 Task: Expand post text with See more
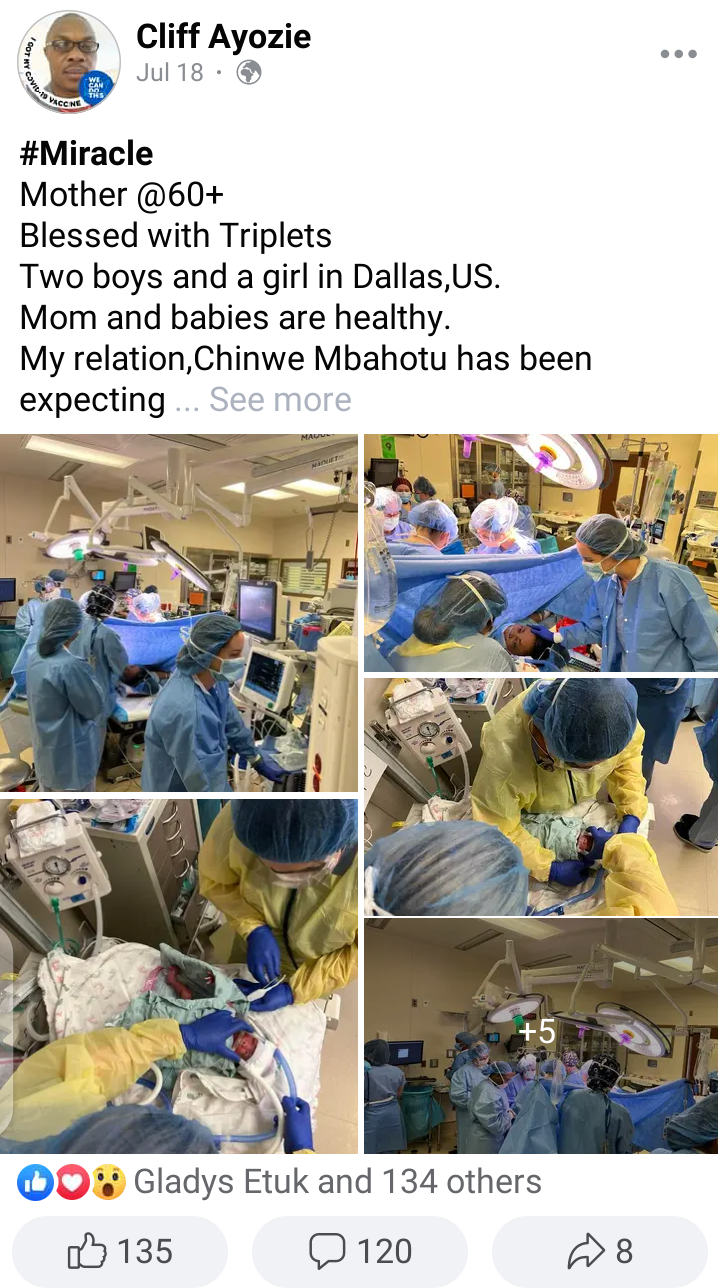280,400
